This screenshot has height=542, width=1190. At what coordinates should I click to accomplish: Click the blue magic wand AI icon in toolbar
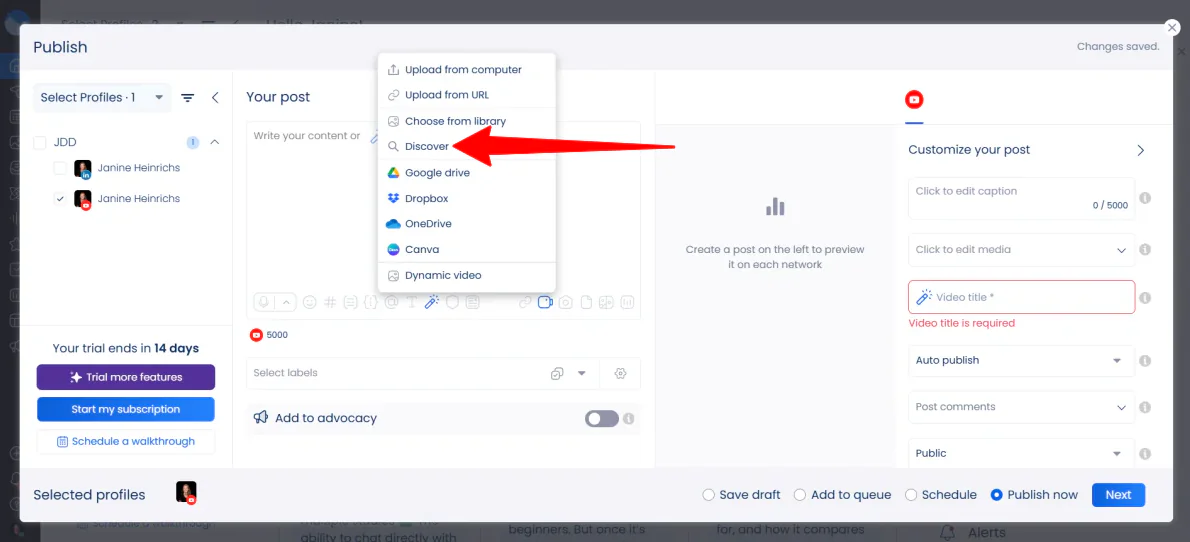(432, 302)
